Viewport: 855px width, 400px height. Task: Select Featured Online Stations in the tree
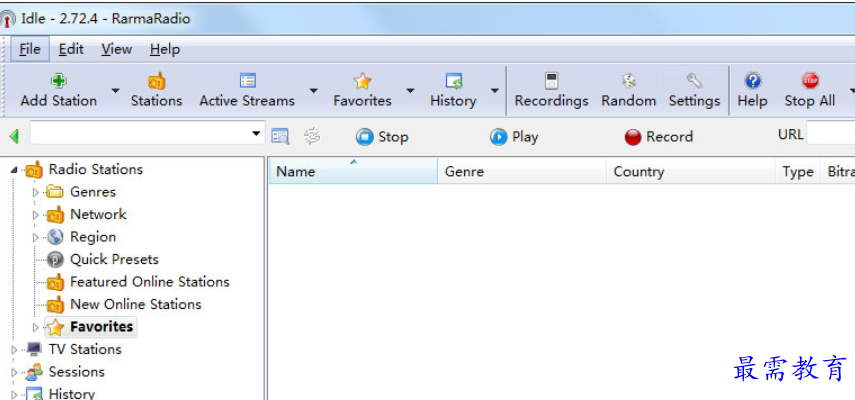[149, 282]
